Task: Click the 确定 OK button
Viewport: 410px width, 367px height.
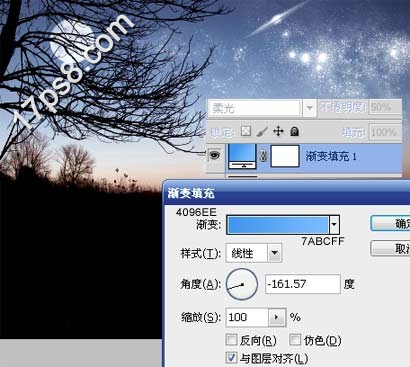Action: (x=390, y=223)
